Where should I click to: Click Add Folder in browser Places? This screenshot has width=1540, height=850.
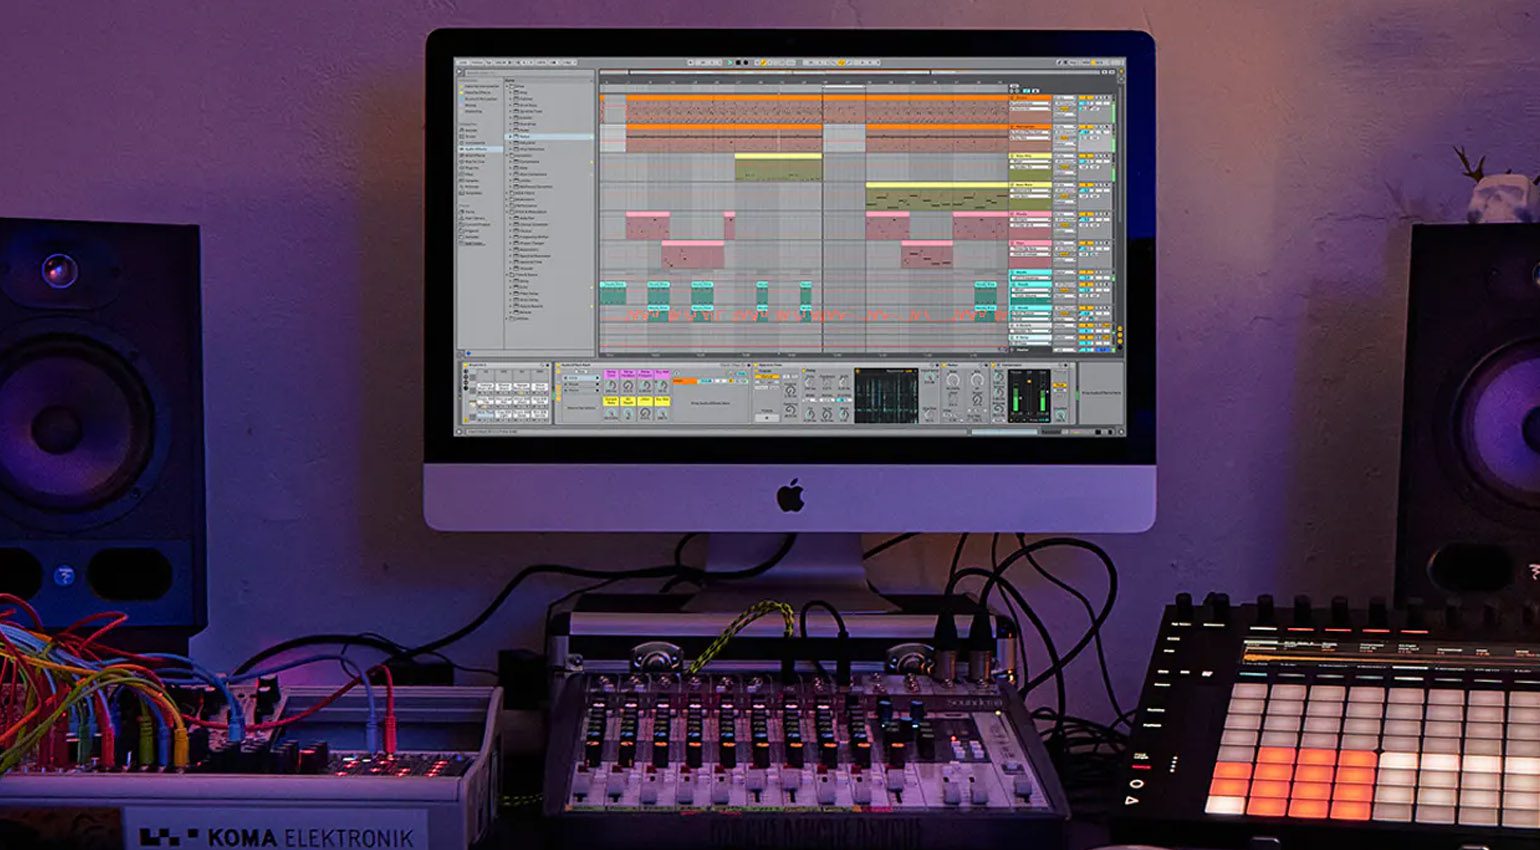pyautogui.click(x=473, y=243)
